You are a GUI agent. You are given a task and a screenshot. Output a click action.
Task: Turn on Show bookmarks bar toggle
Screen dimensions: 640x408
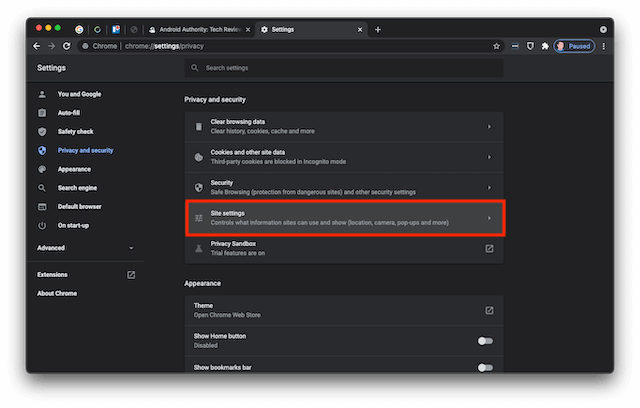pyautogui.click(x=485, y=368)
